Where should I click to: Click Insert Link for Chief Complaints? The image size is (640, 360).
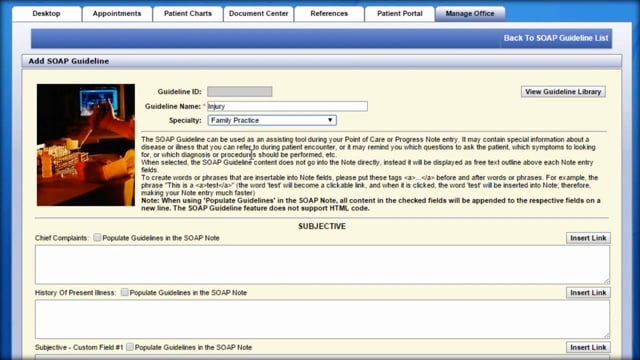(588, 238)
